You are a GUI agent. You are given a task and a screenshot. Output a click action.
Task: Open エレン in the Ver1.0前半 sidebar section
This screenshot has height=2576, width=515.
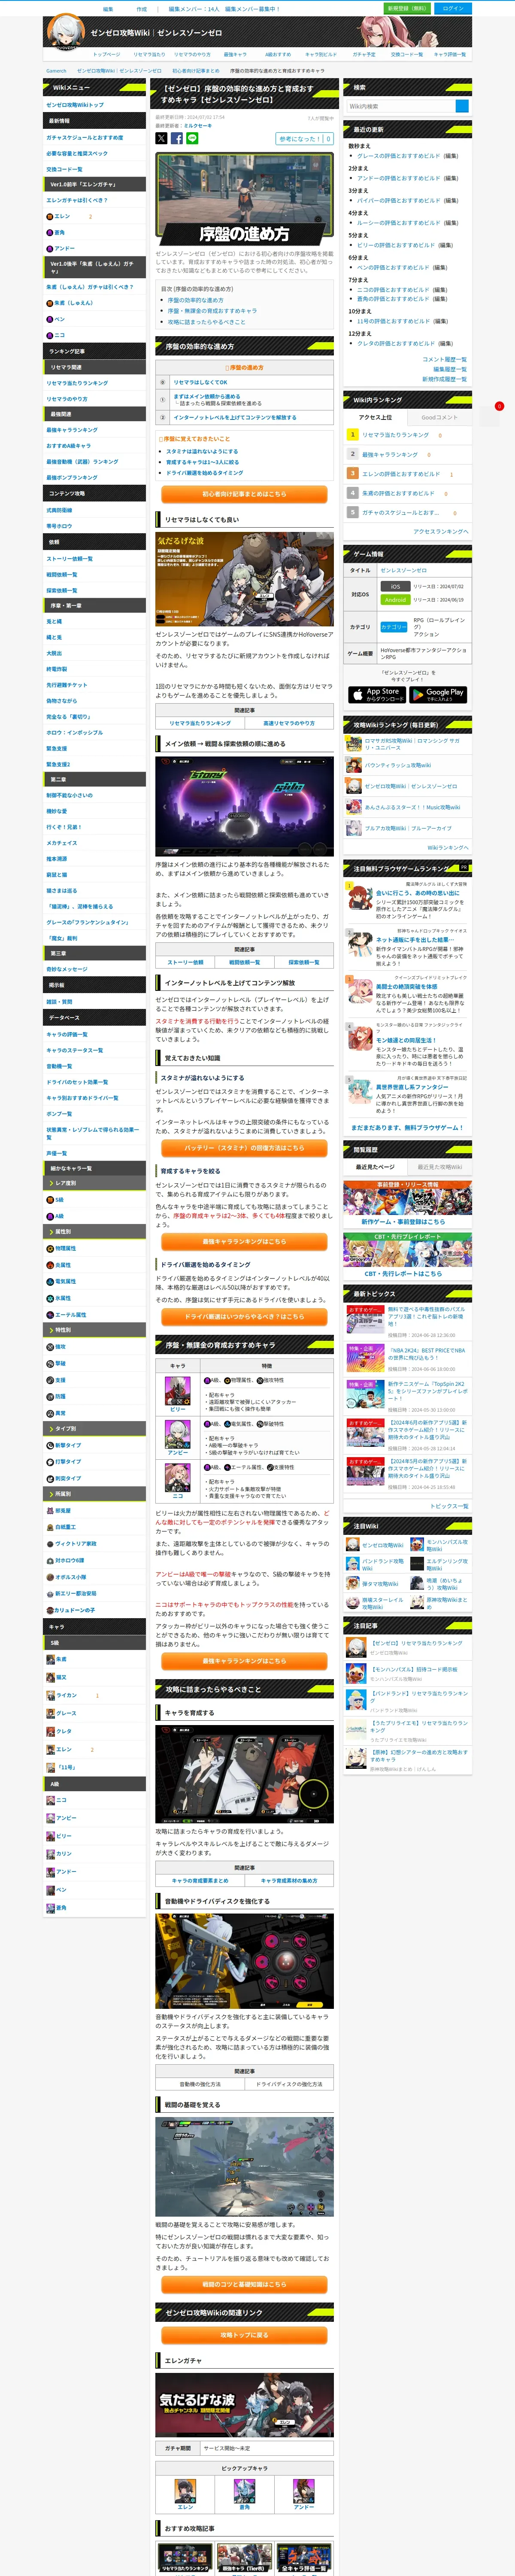[x=62, y=216]
